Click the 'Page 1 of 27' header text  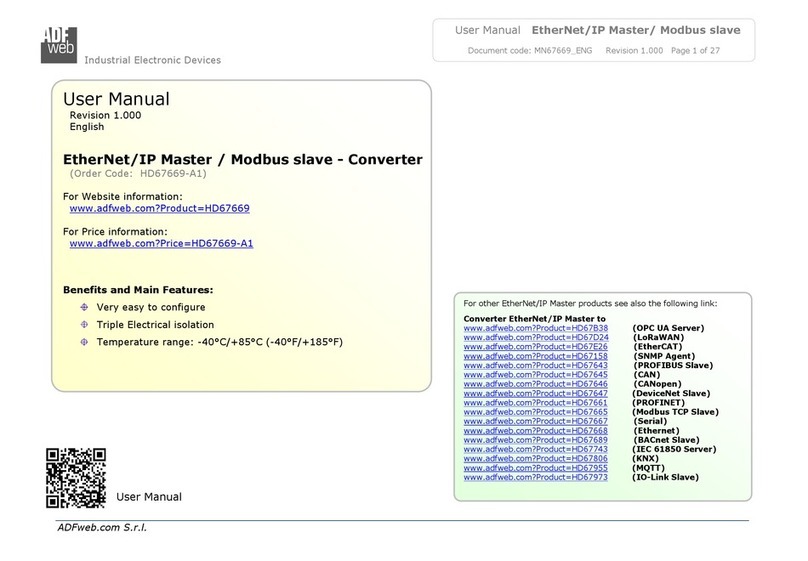[x=695, y=50]
